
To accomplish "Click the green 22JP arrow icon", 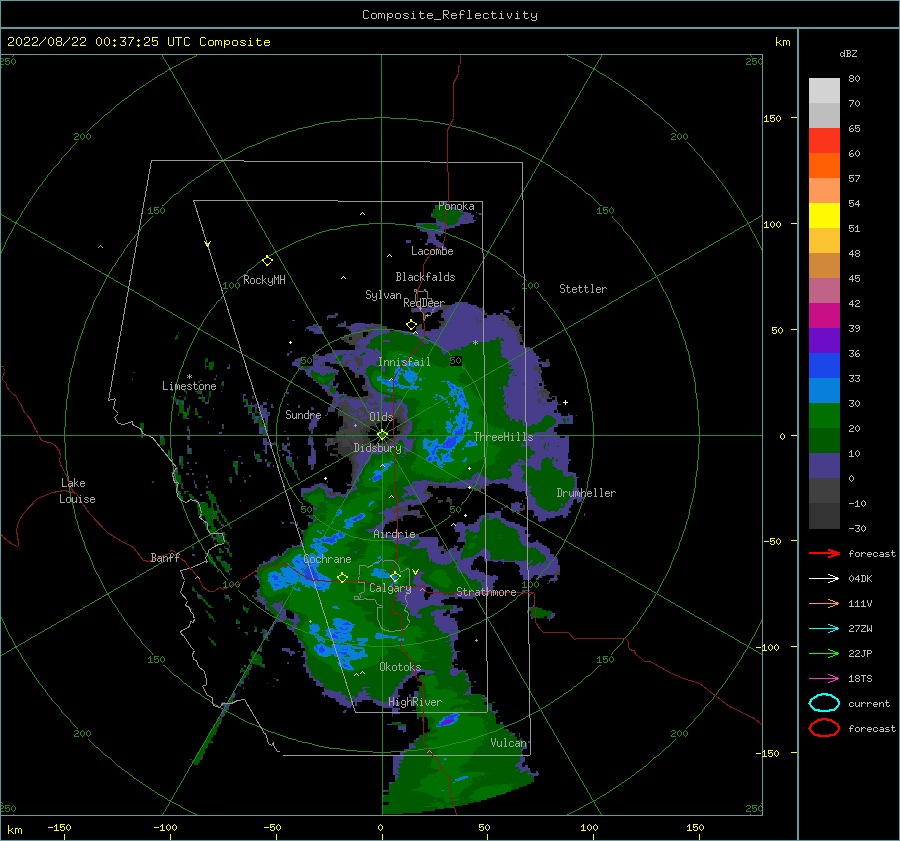I will click(824, 653).
